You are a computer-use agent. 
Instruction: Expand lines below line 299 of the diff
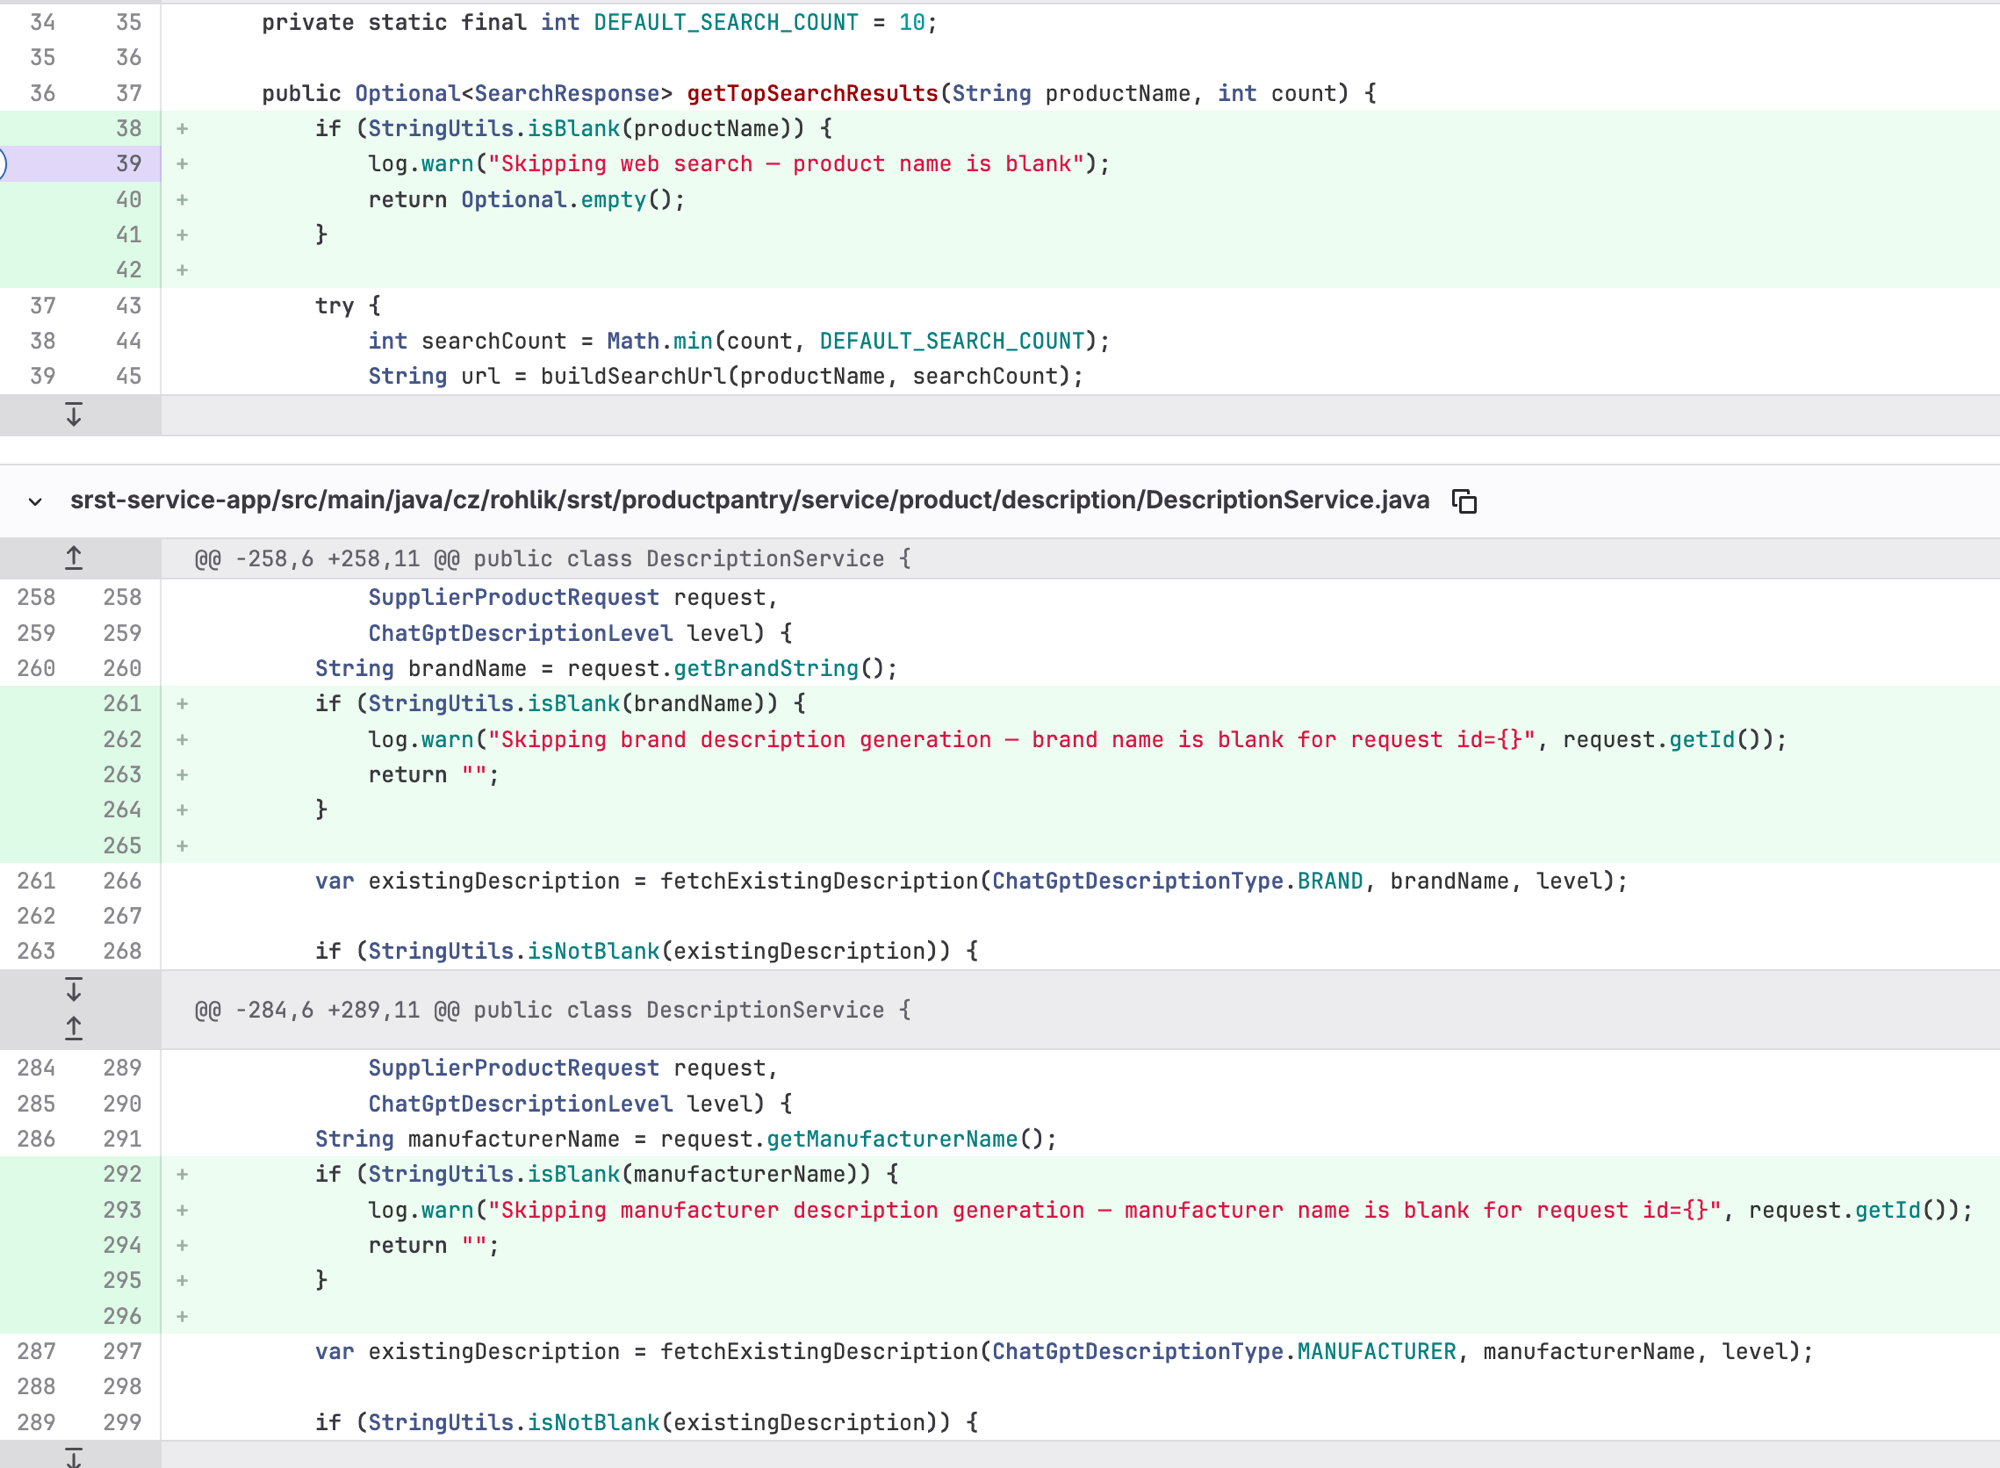pos(74,1456)
